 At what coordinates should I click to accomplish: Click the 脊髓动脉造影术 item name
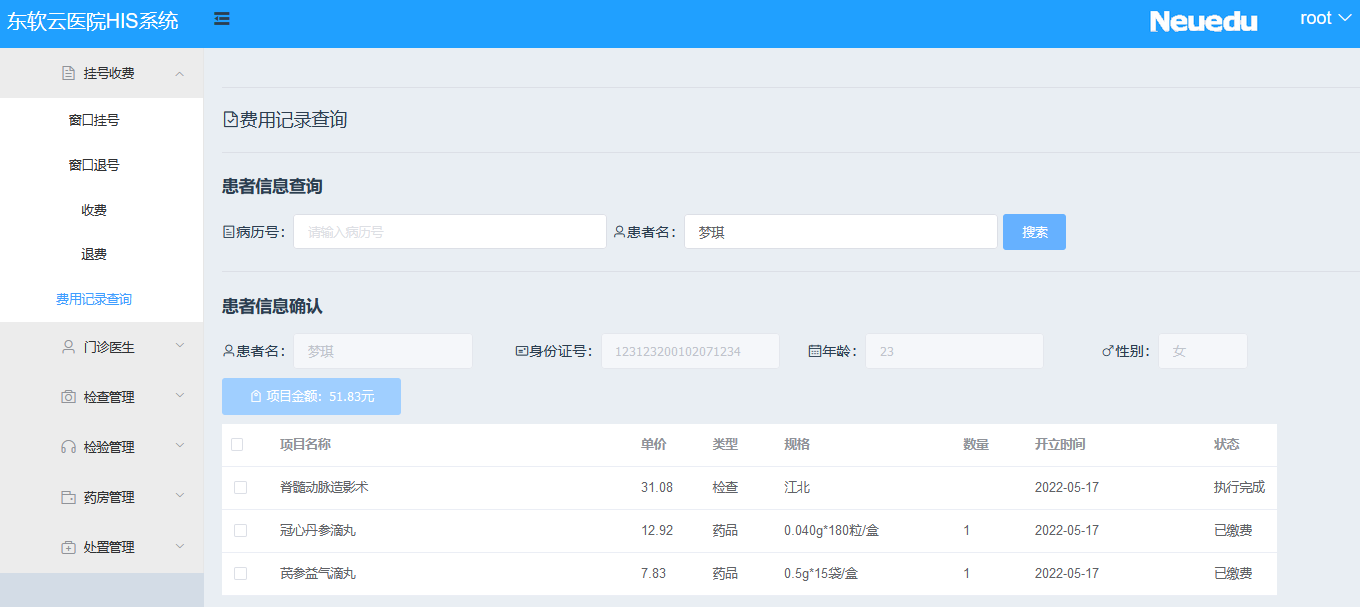325,488
